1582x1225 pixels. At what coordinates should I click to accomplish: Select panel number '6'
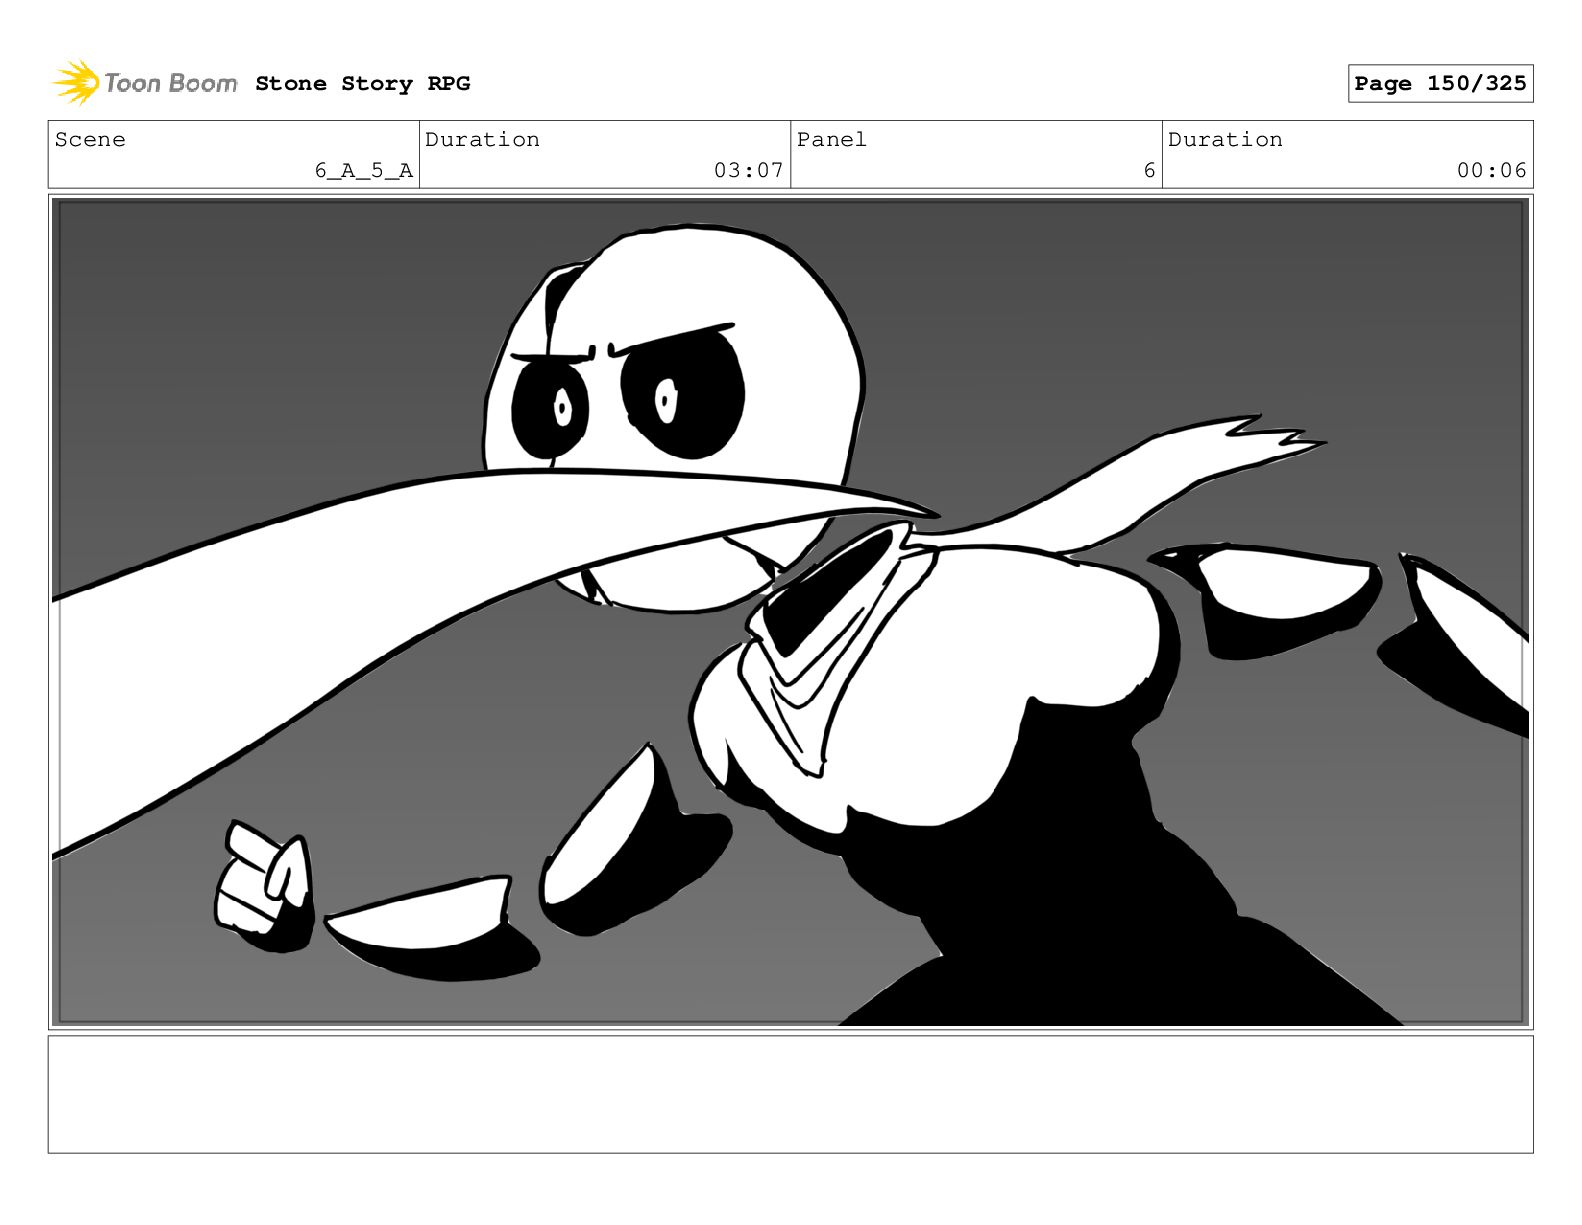(x=1149, y=171)
